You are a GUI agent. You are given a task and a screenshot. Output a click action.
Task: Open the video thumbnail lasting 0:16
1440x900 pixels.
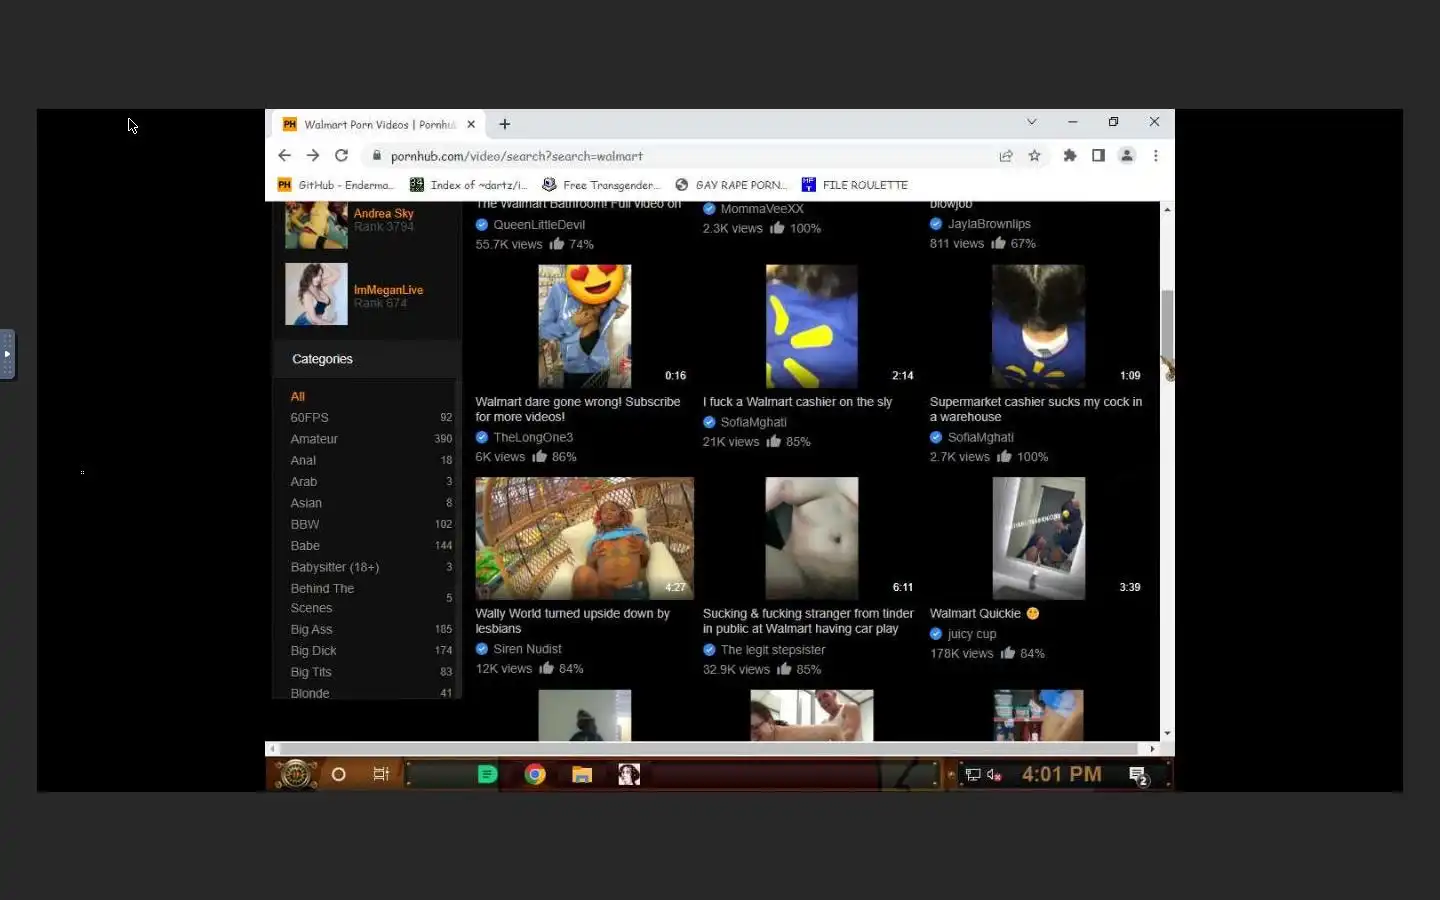[x=585, y=326]
